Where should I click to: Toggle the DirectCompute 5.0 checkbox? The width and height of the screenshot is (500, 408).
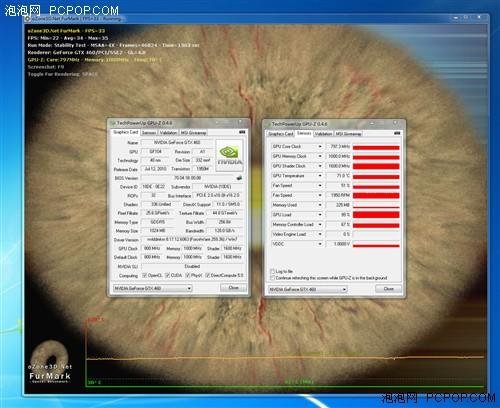coord(207,275)
